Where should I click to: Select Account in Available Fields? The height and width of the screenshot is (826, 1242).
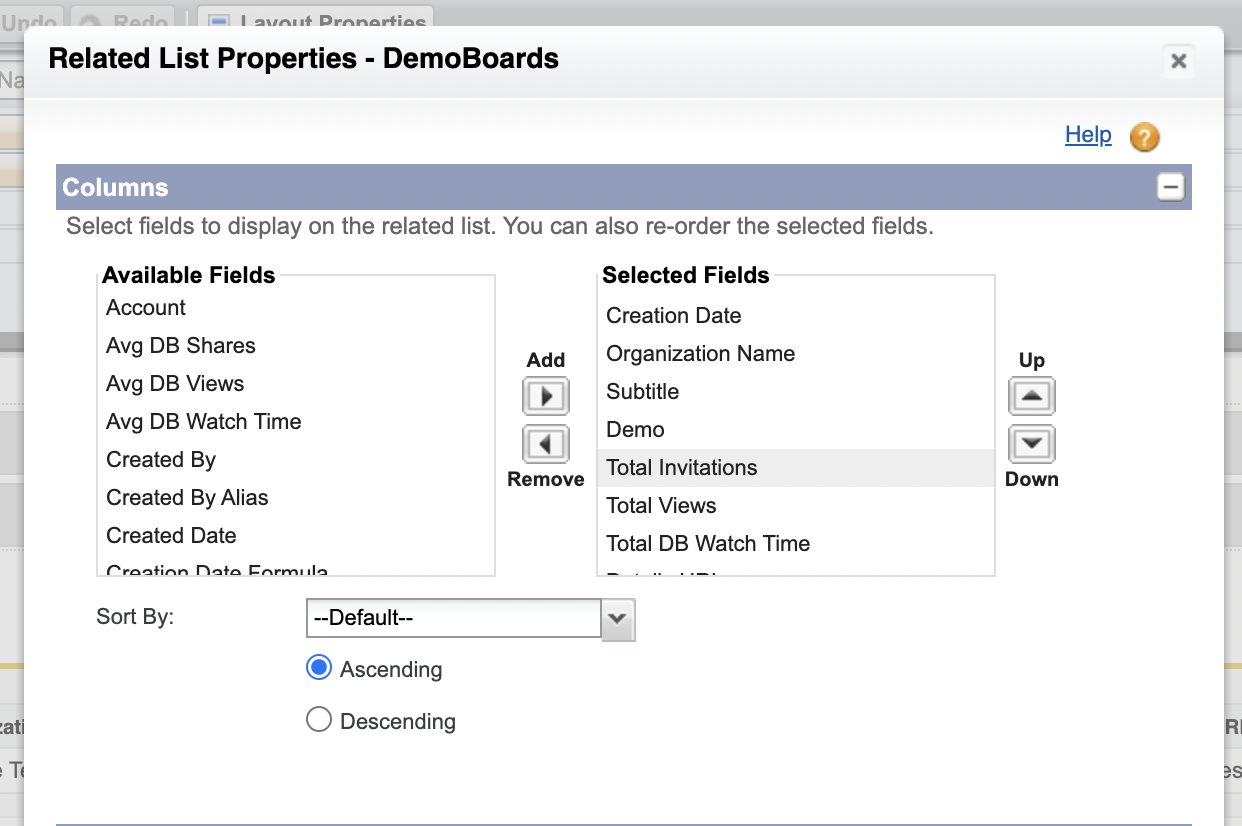coord(145,308)
